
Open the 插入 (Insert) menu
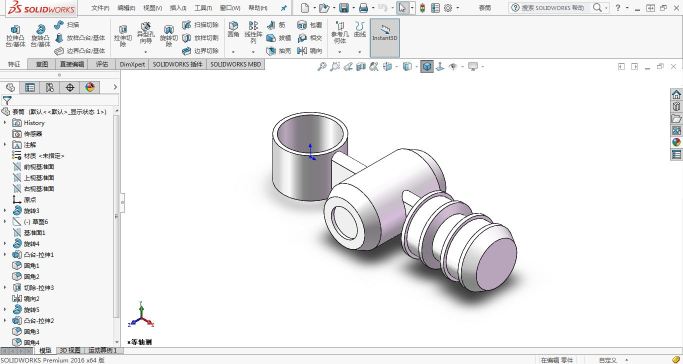pyautogui.click(x=178, y=8)
